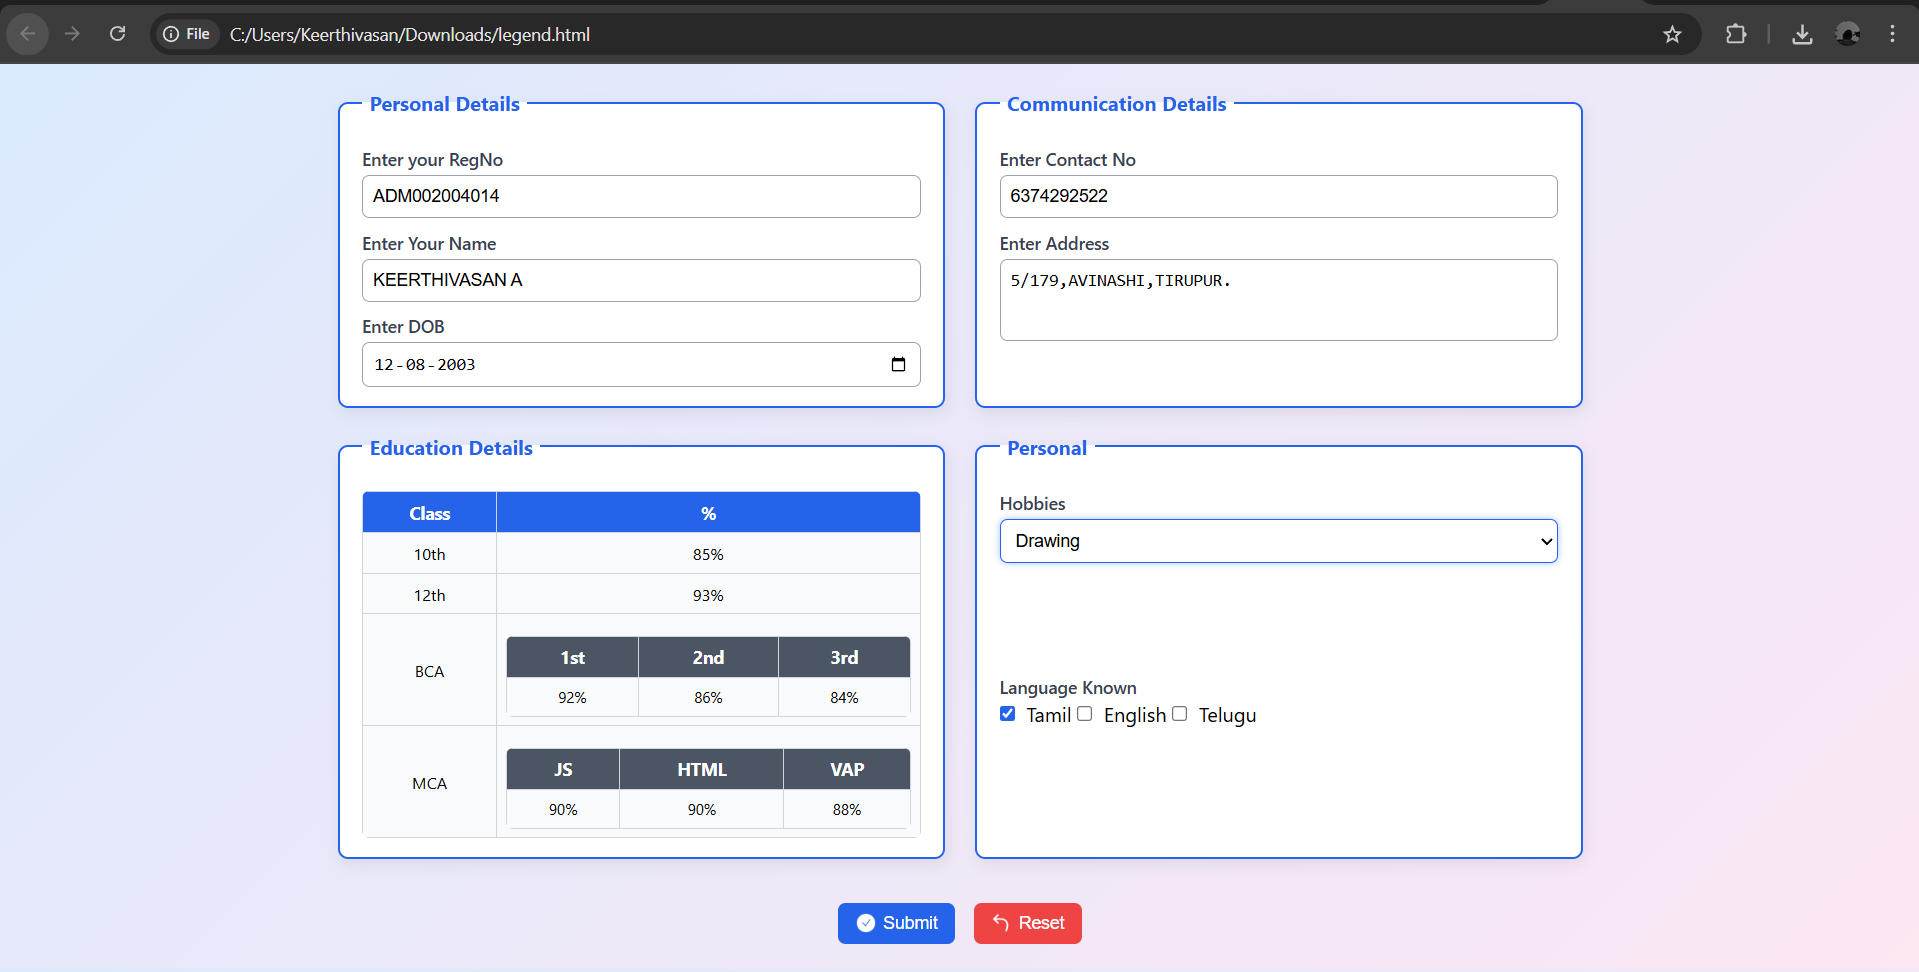Reload the legend.html page
Screen dimensions: 1919x972
pyautogui.click(x=117, y=33)
